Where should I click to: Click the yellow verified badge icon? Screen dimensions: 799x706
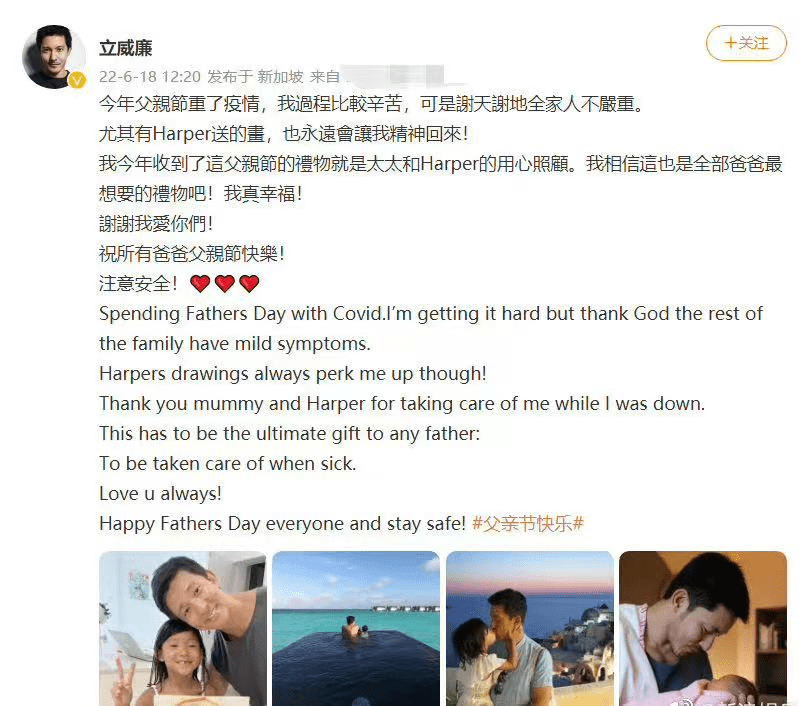point(77,81)
